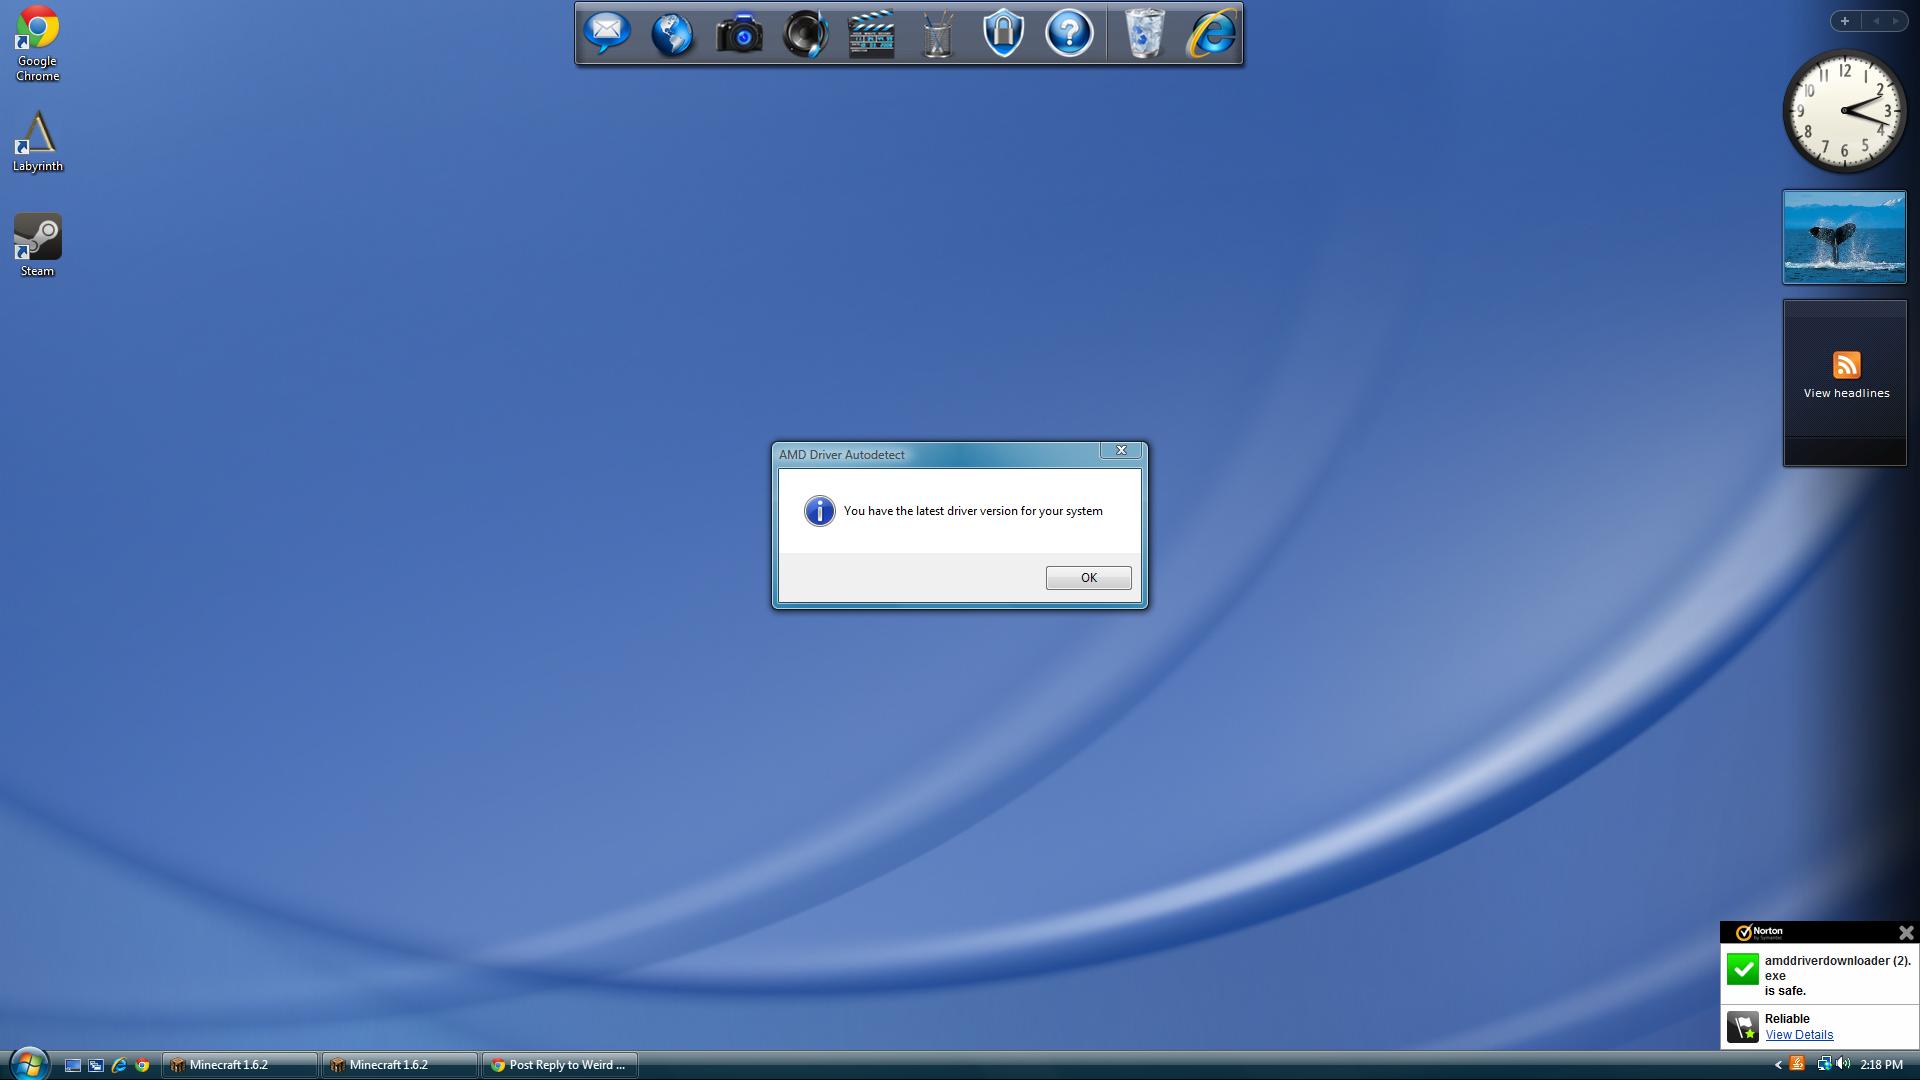This screenshot has height=1080, width=1920.
Task: Open the globe icon in the dock
Action: point(672,34)
